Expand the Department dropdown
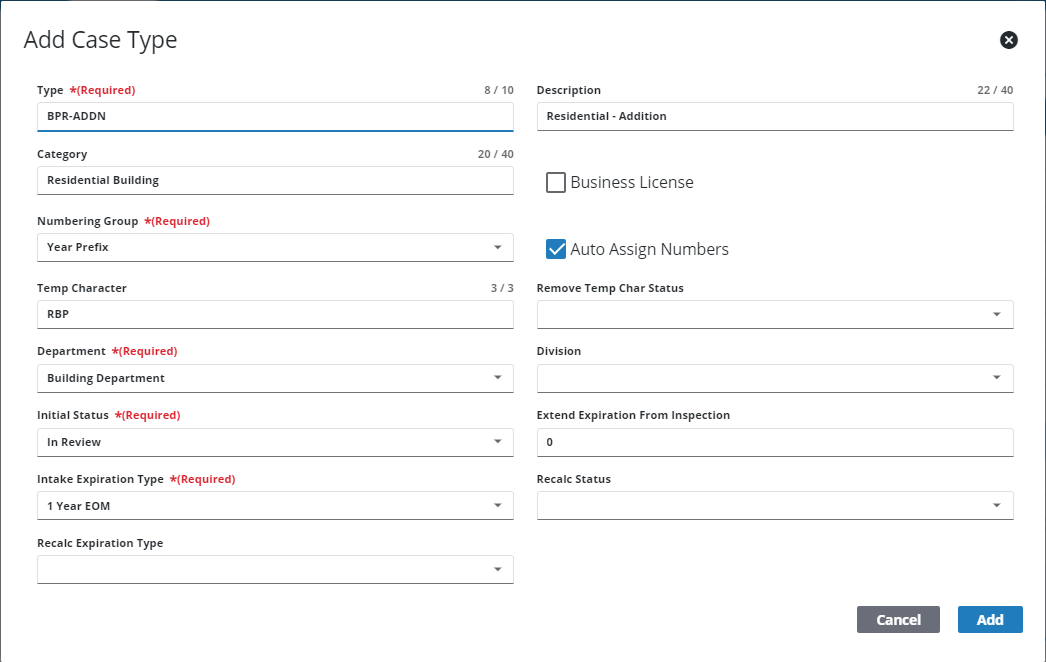This screenshot has width=1046, height=662. coord(275,378)
